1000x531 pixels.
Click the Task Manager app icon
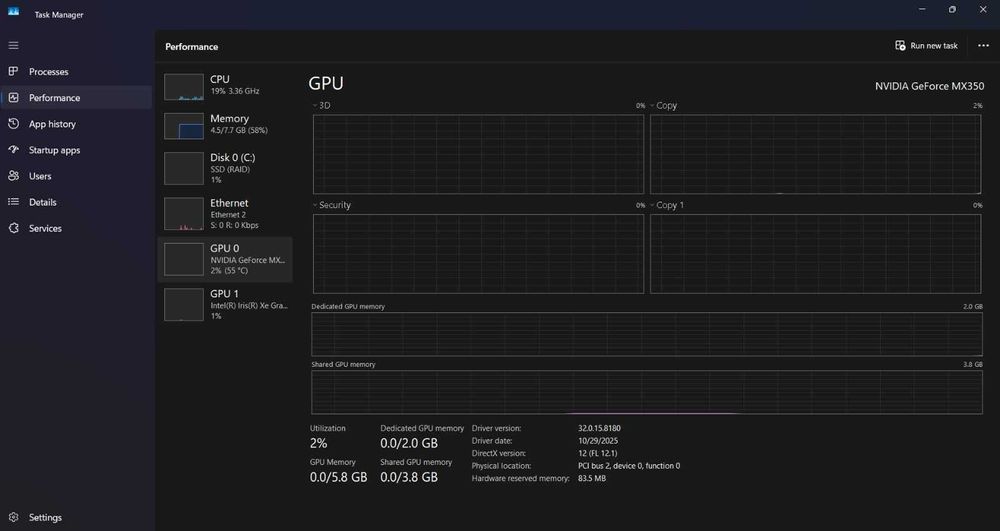13,11
